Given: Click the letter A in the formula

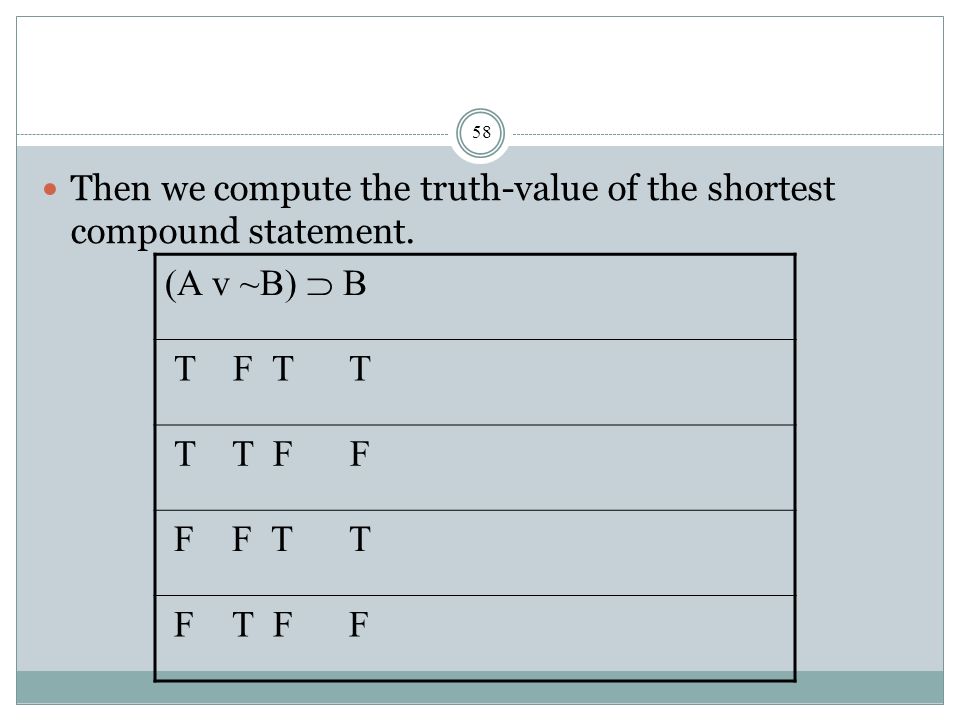Looking at the screenshot, I should (x=190, y=284).
